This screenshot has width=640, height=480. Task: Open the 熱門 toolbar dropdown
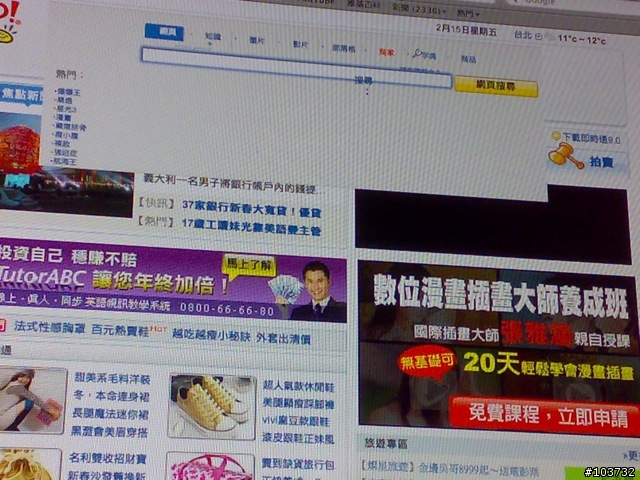coord(468,13)
